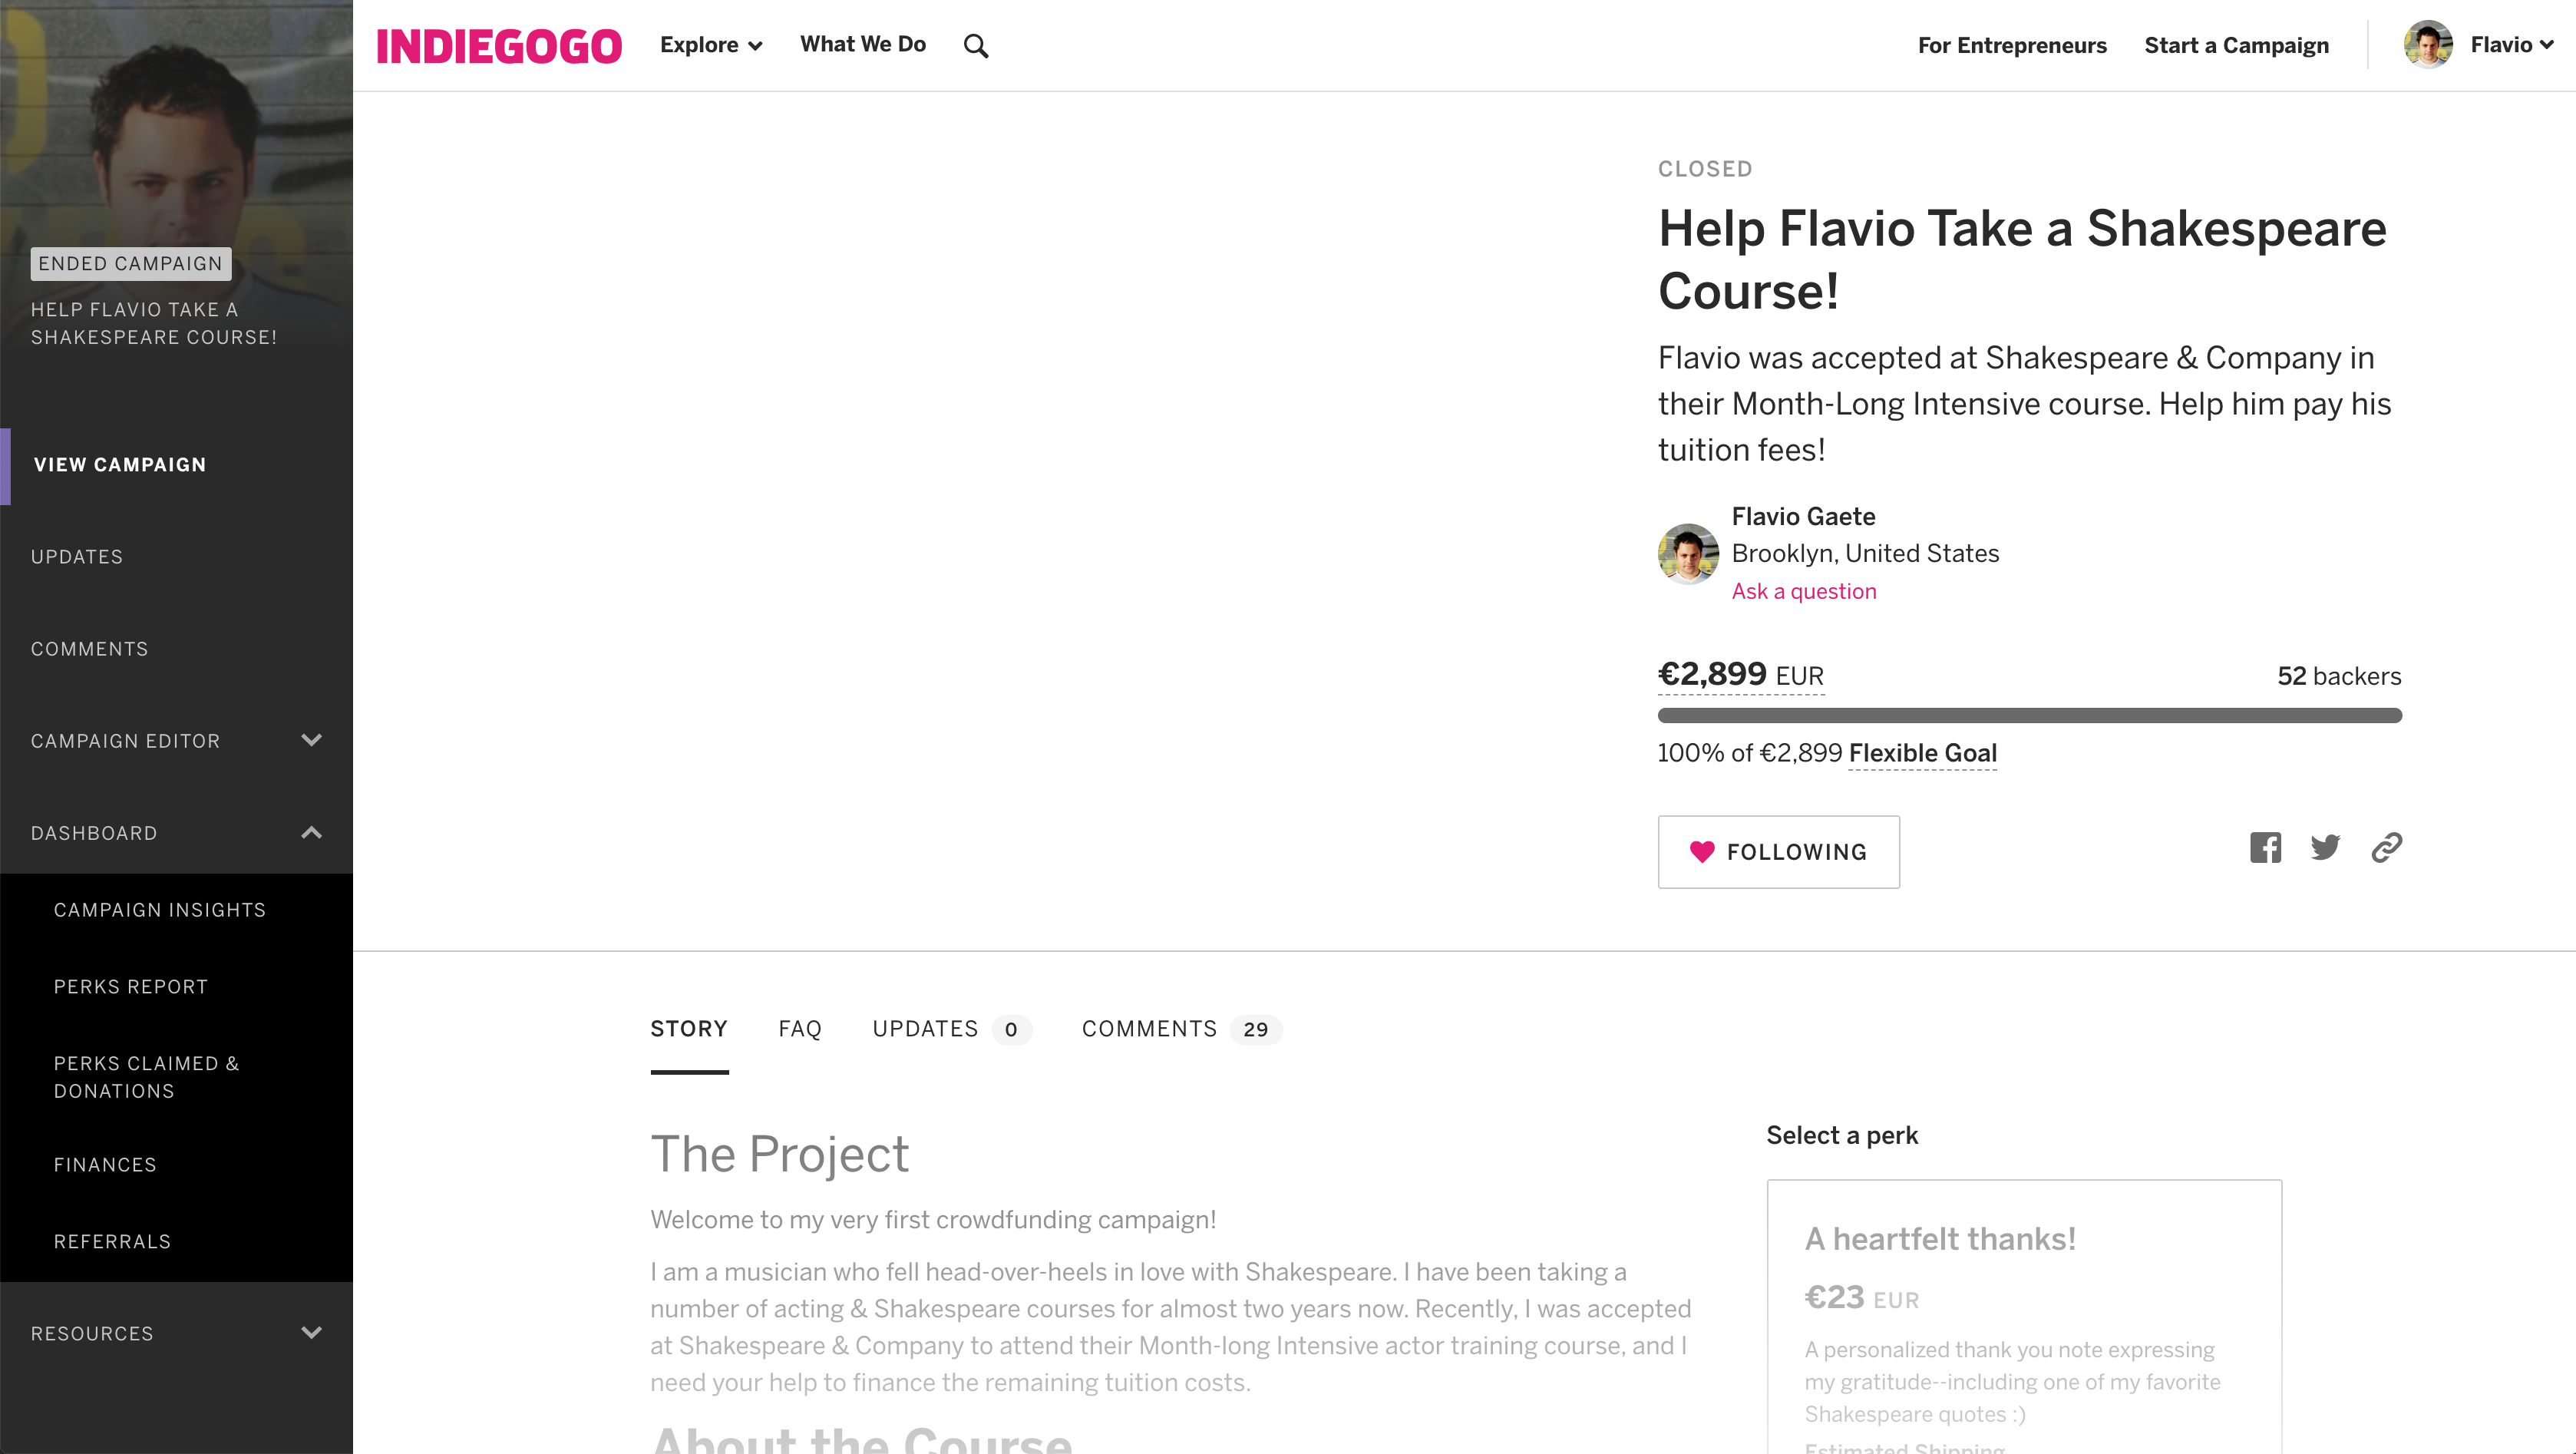The width and height of the screenshot is (2576, 1454).
Task: Toggle the Following heart button
Action: (1778, 852)
